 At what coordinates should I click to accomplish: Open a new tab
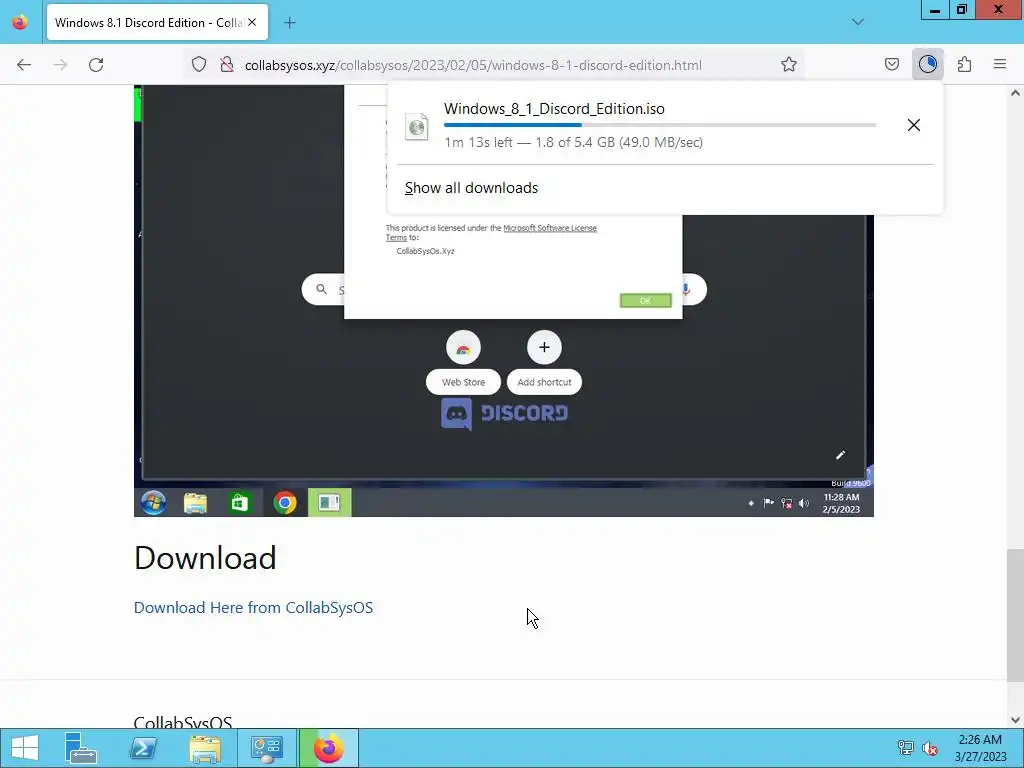click(x=290, y=23)
